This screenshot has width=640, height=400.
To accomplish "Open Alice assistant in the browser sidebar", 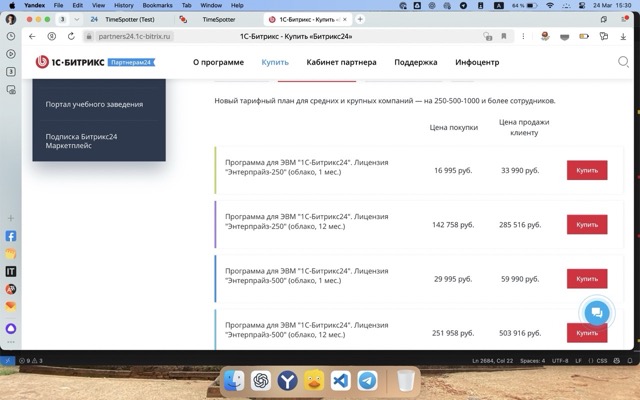I will (x=11, y=327).
